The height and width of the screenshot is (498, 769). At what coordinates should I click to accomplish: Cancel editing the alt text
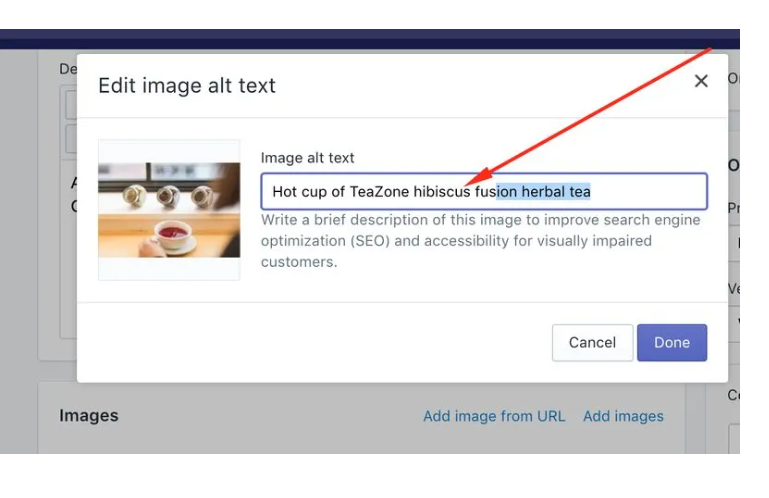click(x=592, y=342)
